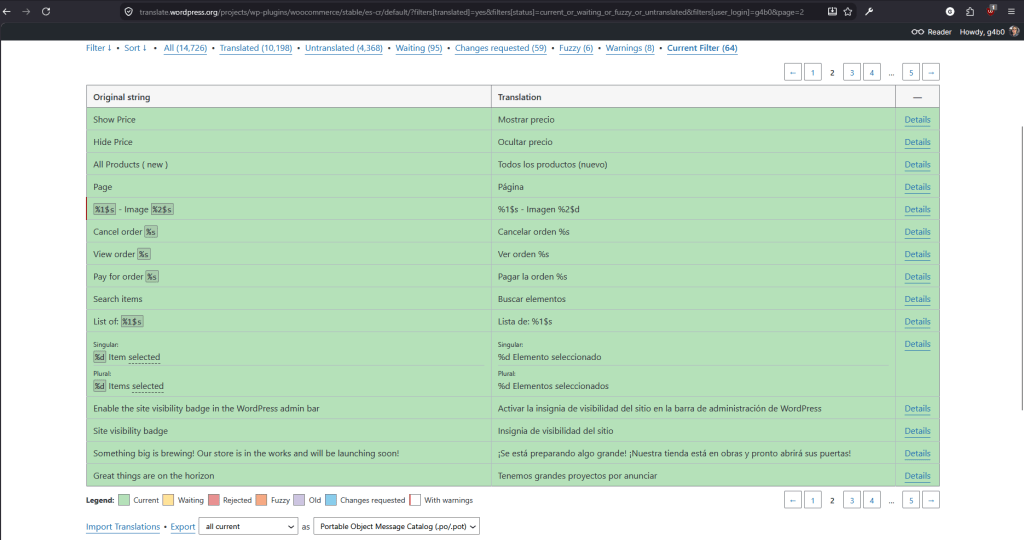The image size is (1024, 540).
Task: Go to page 3 in the top pagination
Action: (852, 72)
